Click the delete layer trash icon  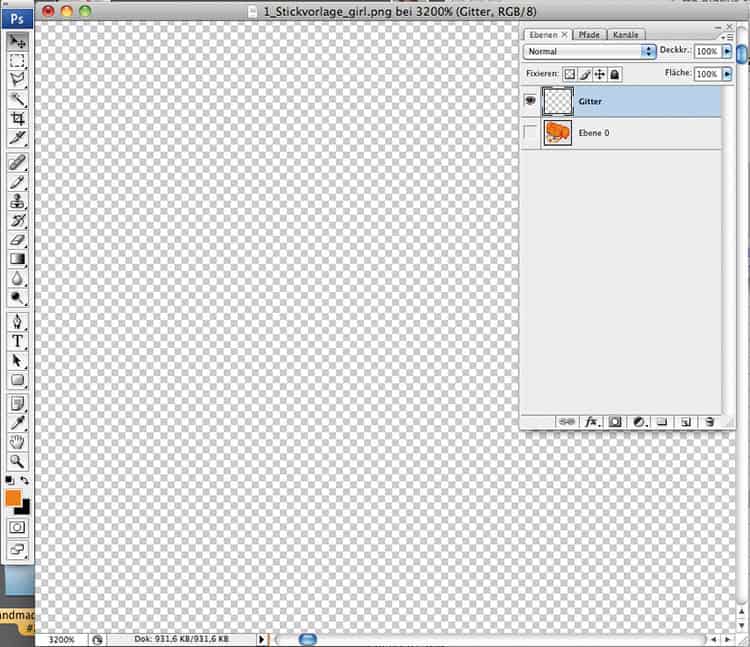709,422
